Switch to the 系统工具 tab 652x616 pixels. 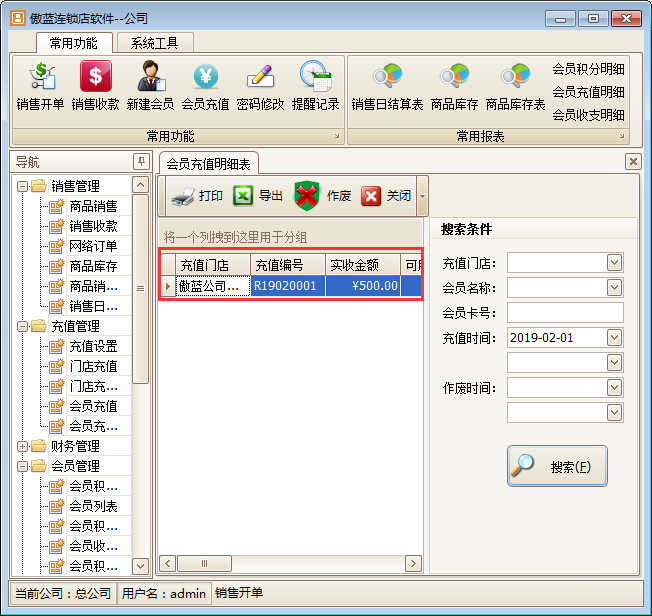click(155, 43)
